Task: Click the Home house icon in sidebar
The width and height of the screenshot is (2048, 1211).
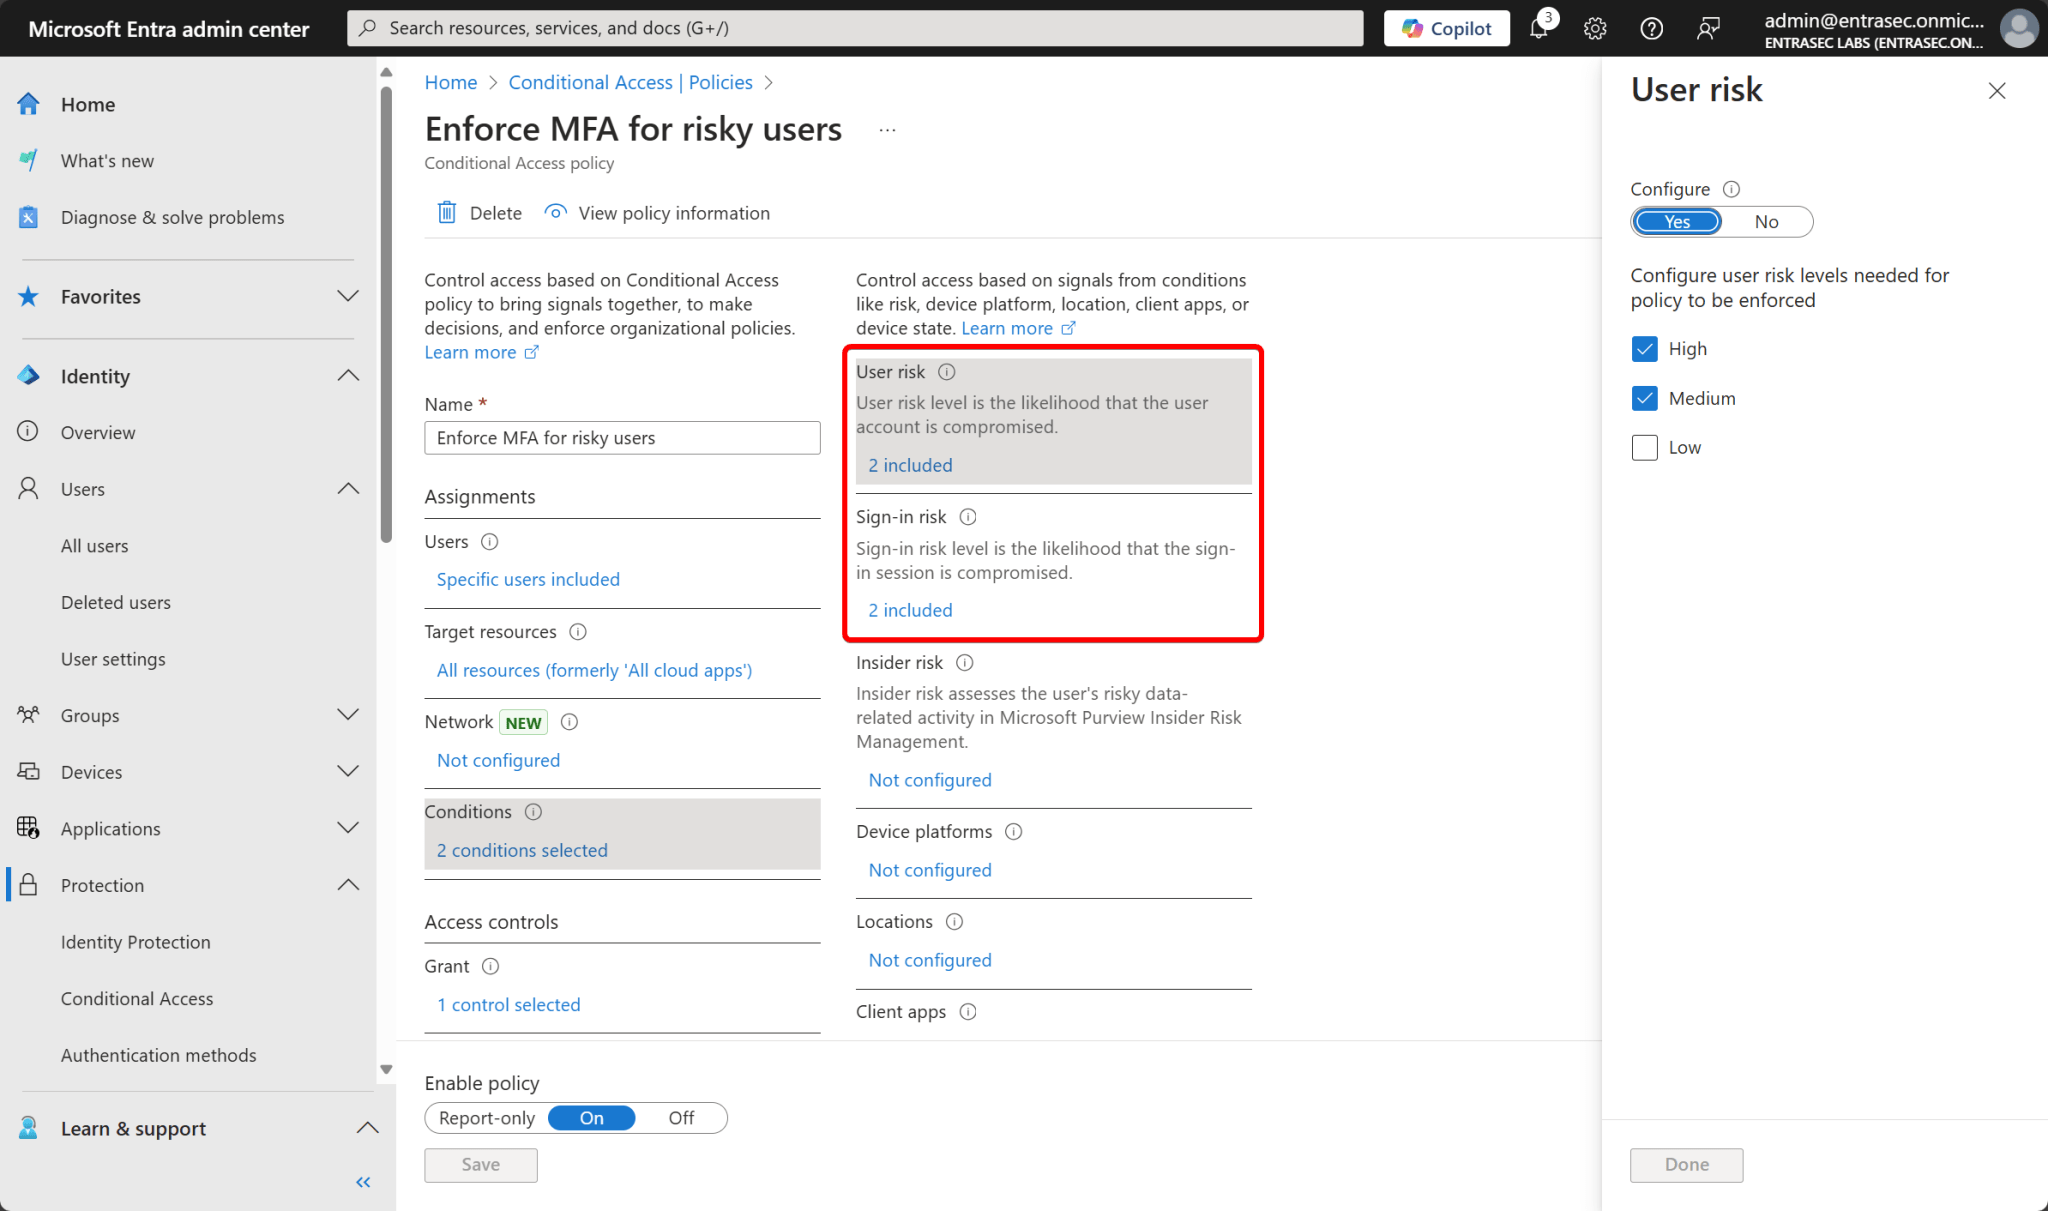Action: click(x=28, y=104)
